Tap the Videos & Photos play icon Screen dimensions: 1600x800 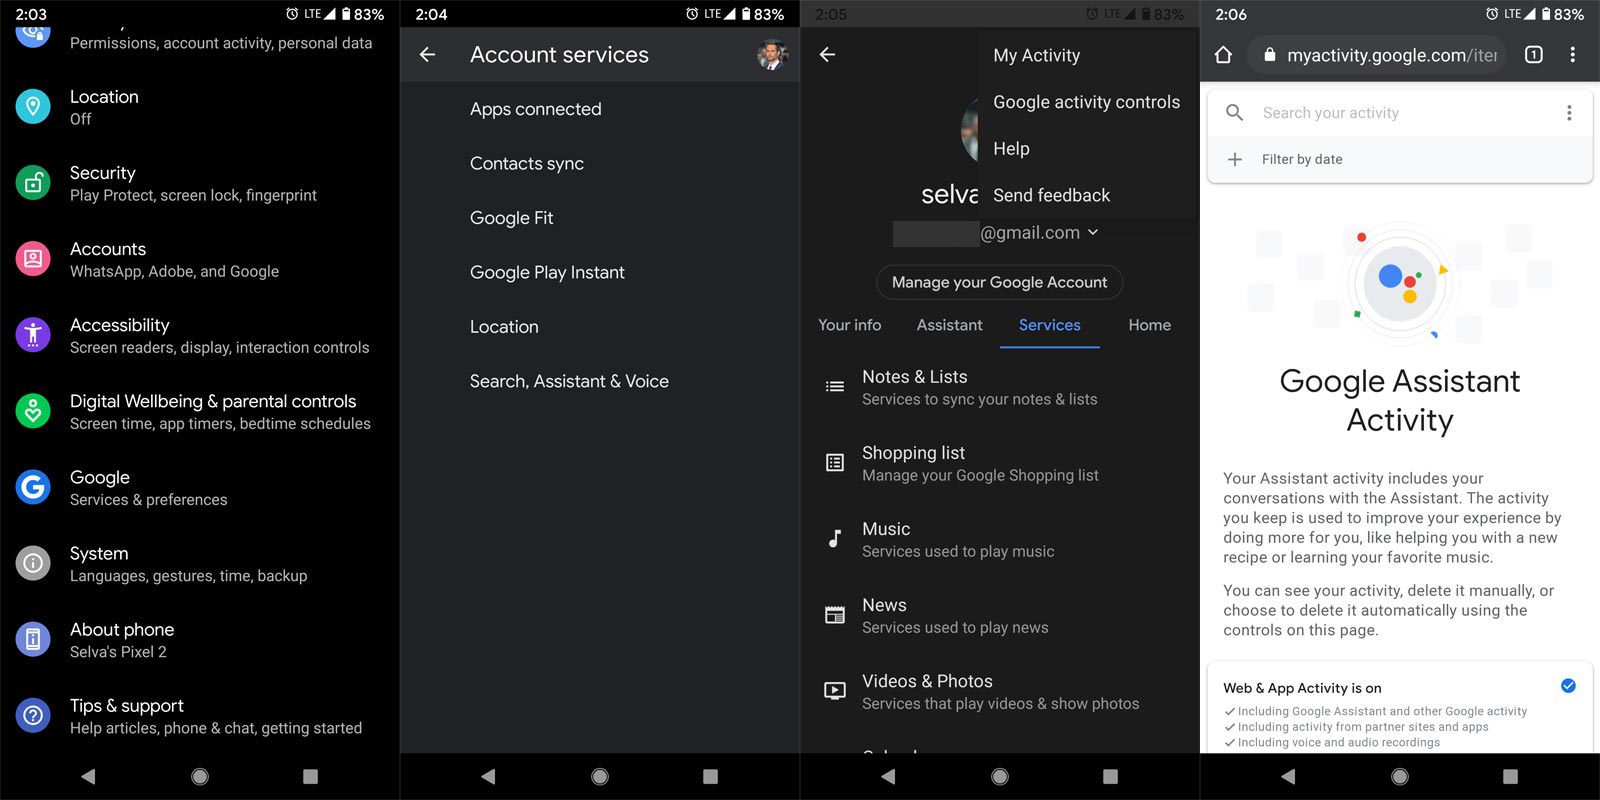click(x=834, y=691)
